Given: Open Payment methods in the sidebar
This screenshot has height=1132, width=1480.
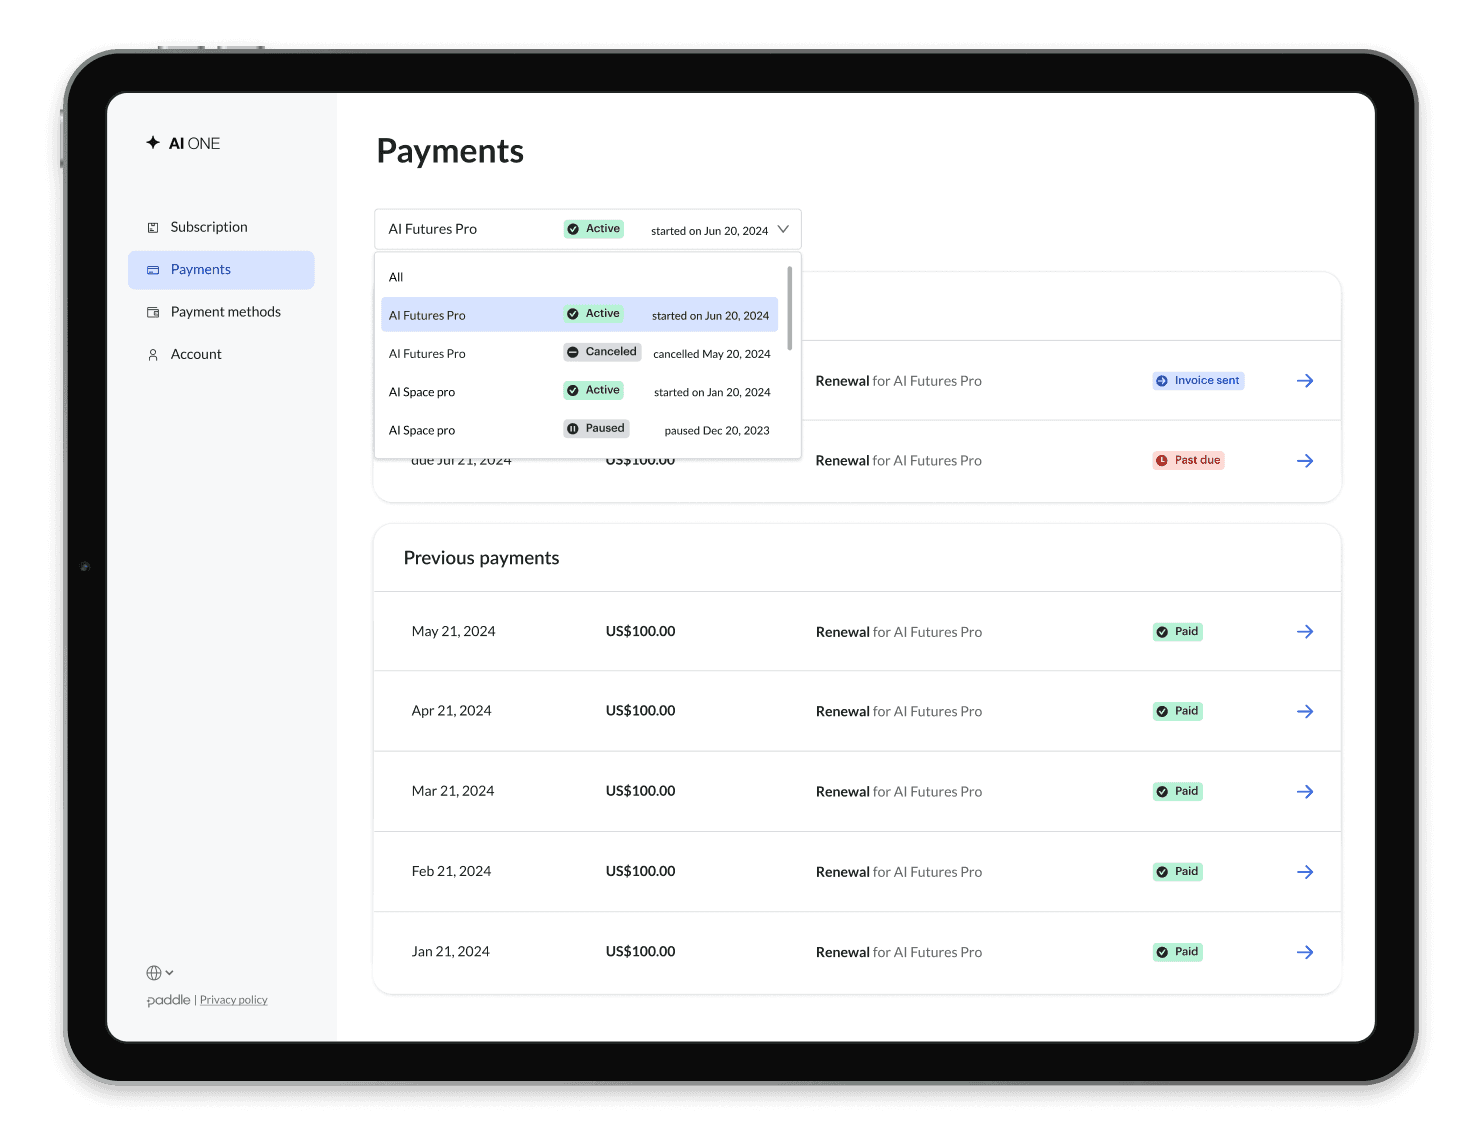Looking at the screenshot, I should tap(221, 312).
